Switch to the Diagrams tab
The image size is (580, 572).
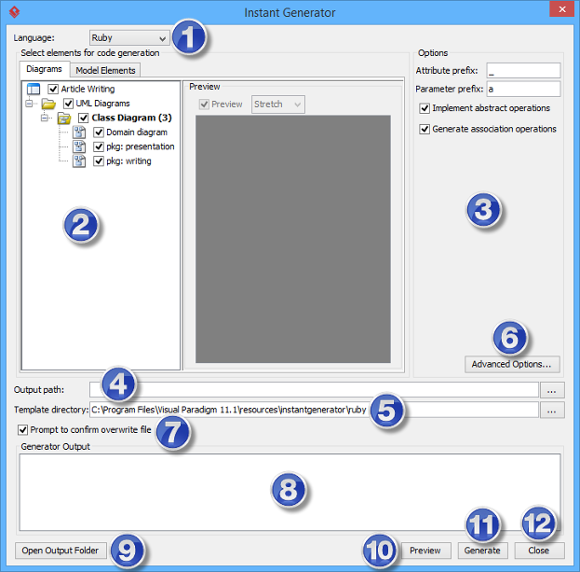tap(44, 69)
